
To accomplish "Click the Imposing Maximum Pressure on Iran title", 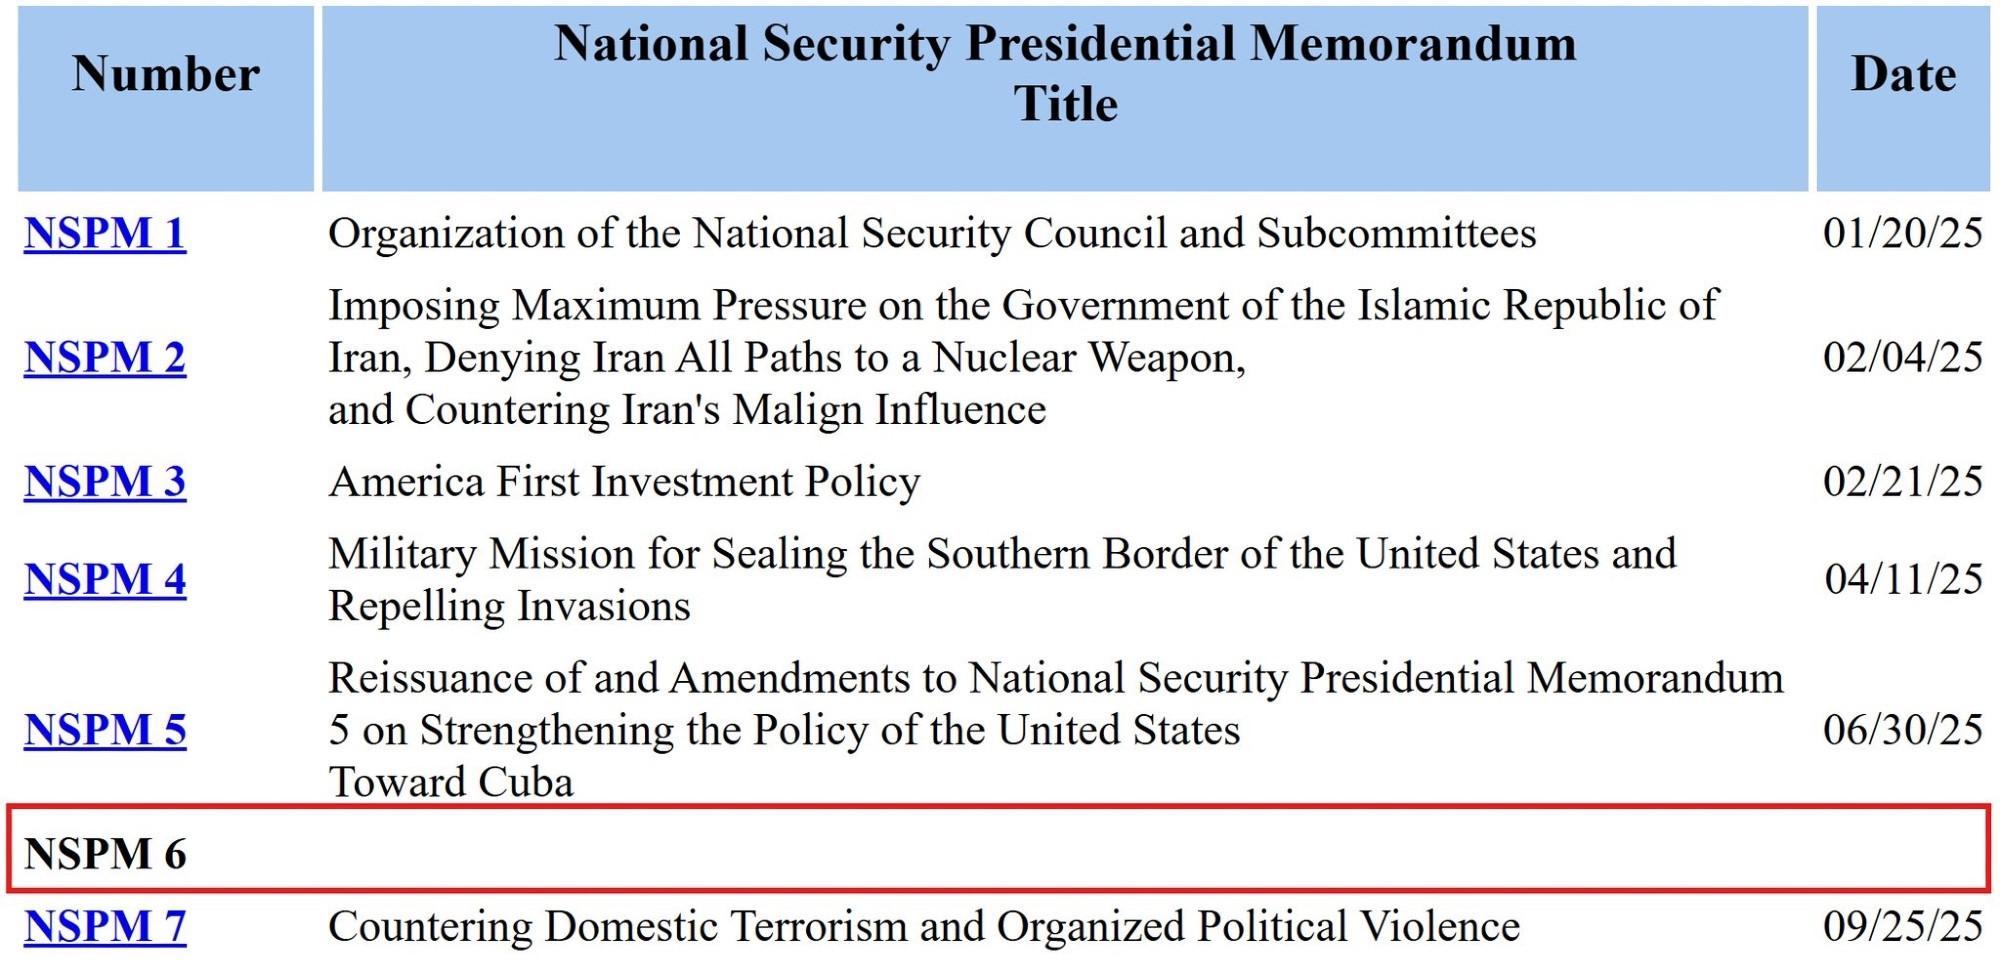I will coord(1022,358).
